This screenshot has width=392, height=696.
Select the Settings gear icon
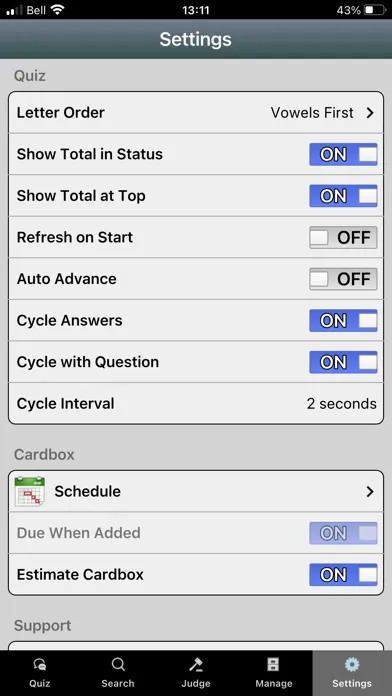coord(352,664)
